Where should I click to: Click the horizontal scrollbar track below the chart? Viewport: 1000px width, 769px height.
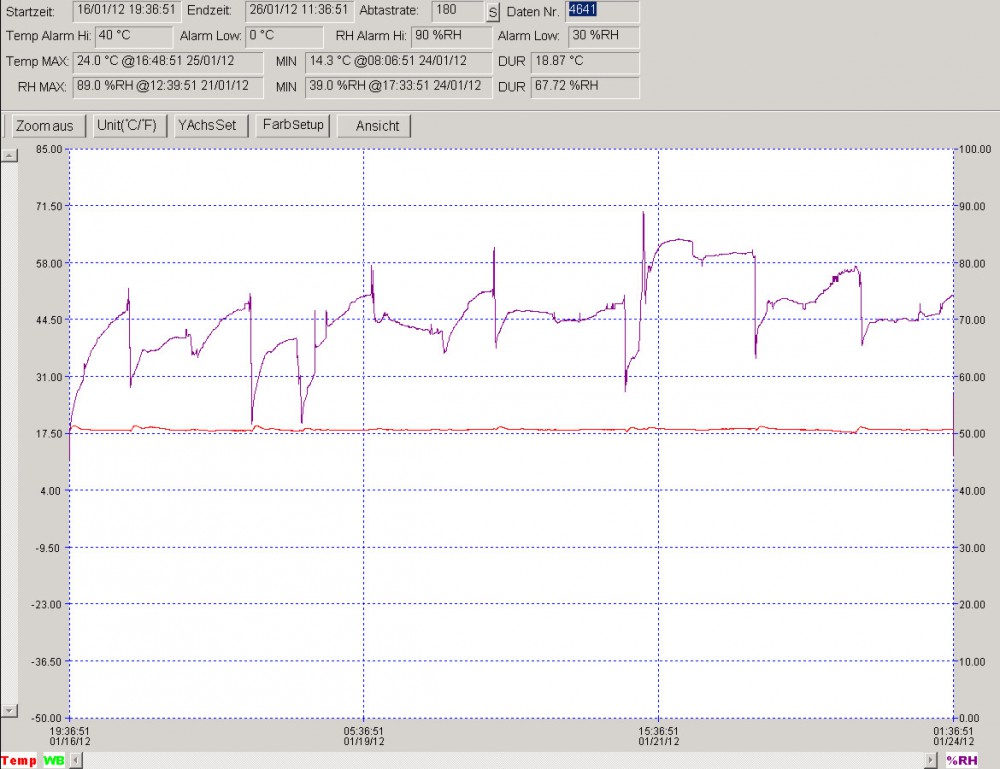(x=500, y=761)
